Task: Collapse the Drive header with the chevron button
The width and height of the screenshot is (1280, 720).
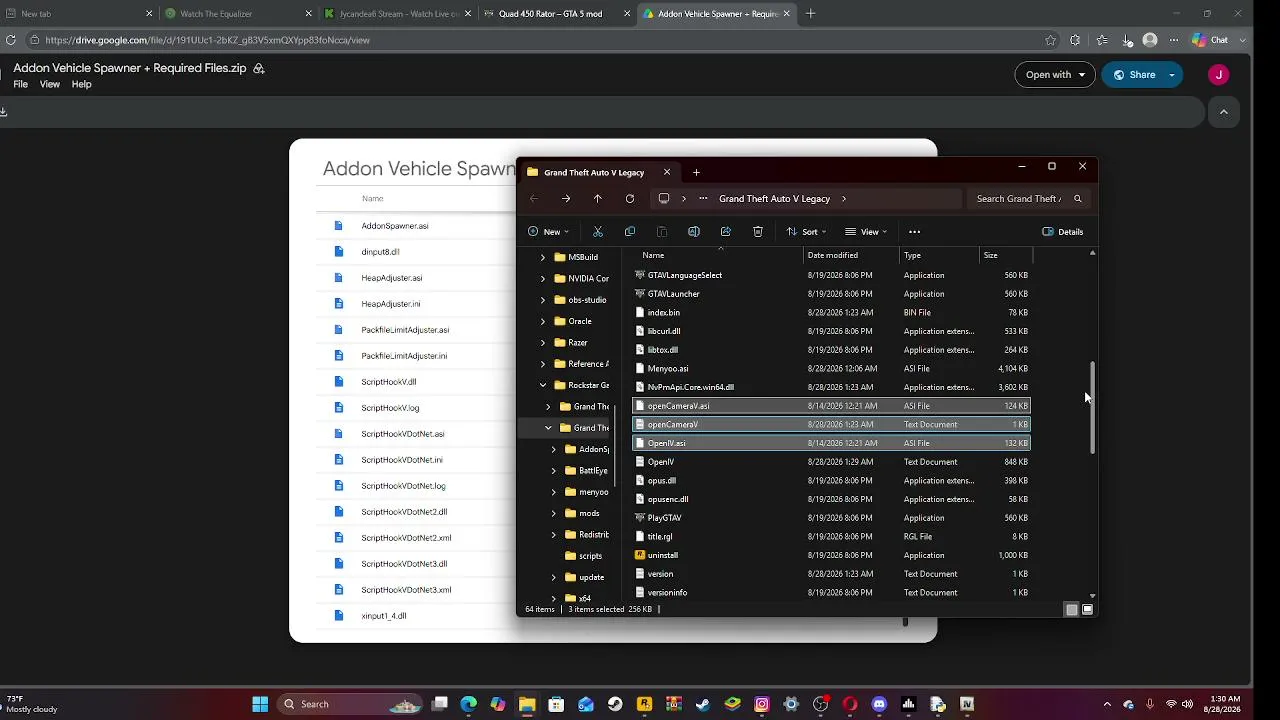Action: pos(1224,112)
